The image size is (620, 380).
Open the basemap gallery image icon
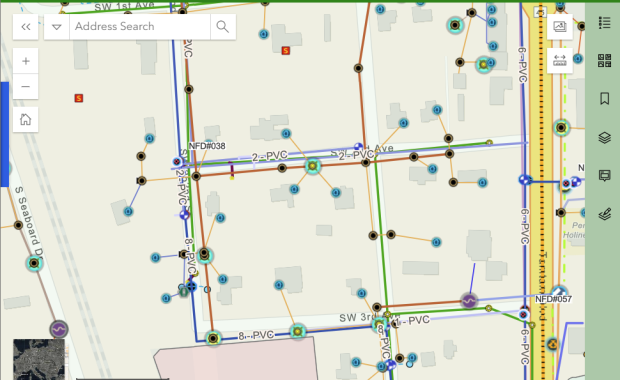click(x=560, y=27)
